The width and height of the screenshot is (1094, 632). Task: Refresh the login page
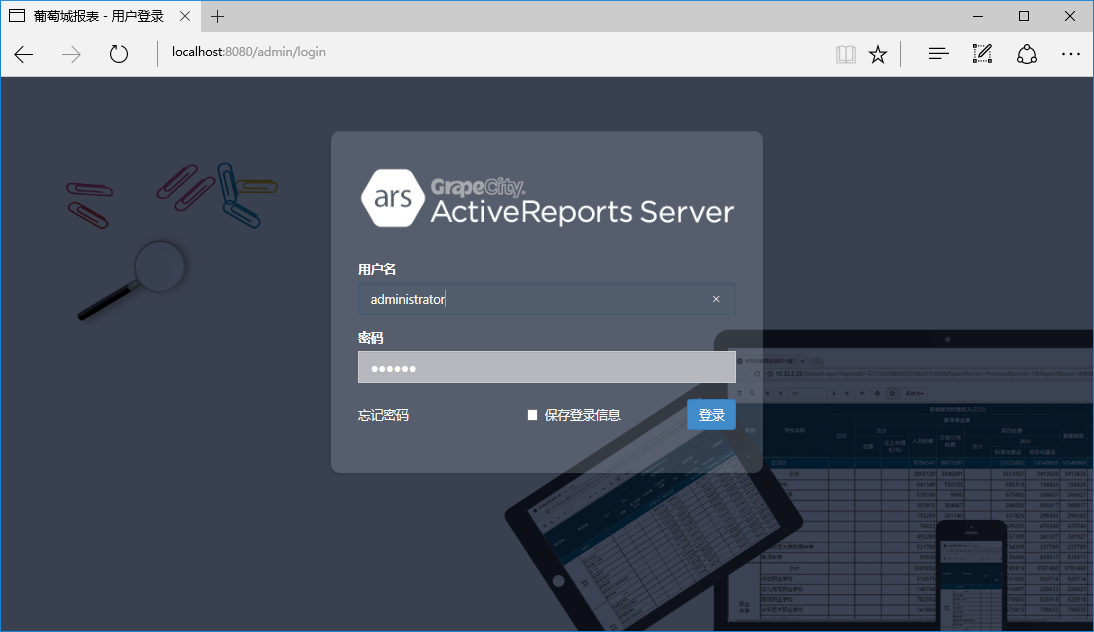click(x=119, y=54)
